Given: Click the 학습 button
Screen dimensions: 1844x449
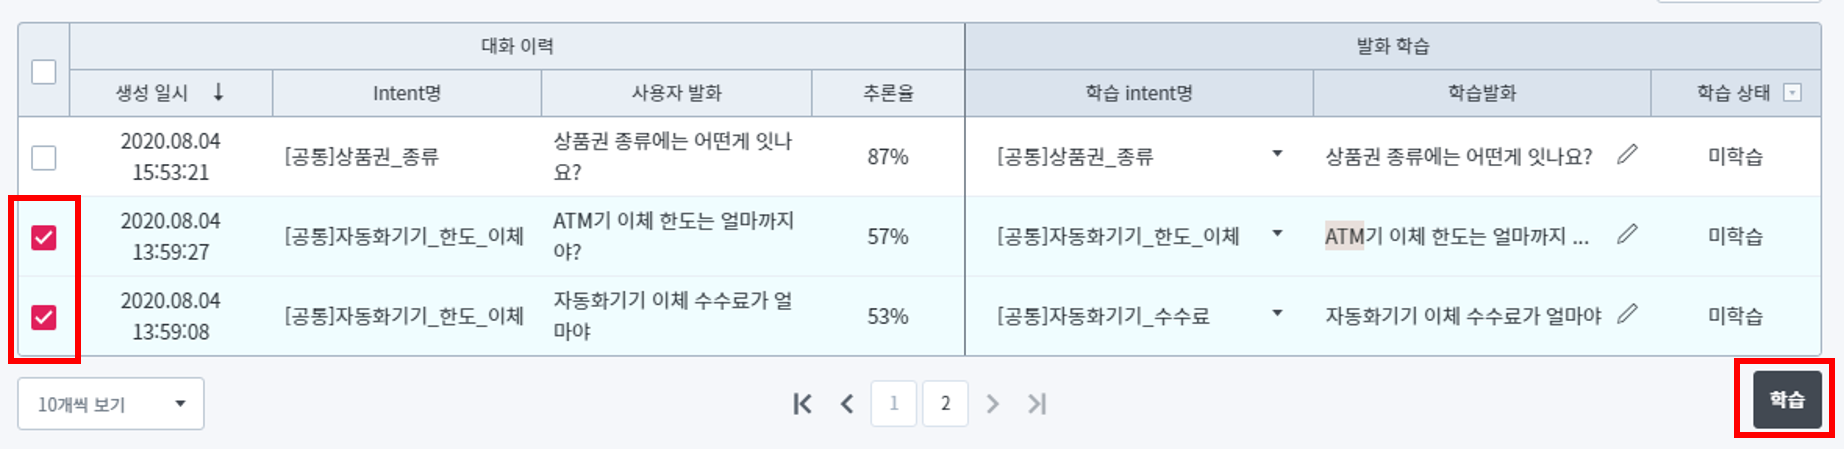Looking at the screenshot, I should point(1787,400).
